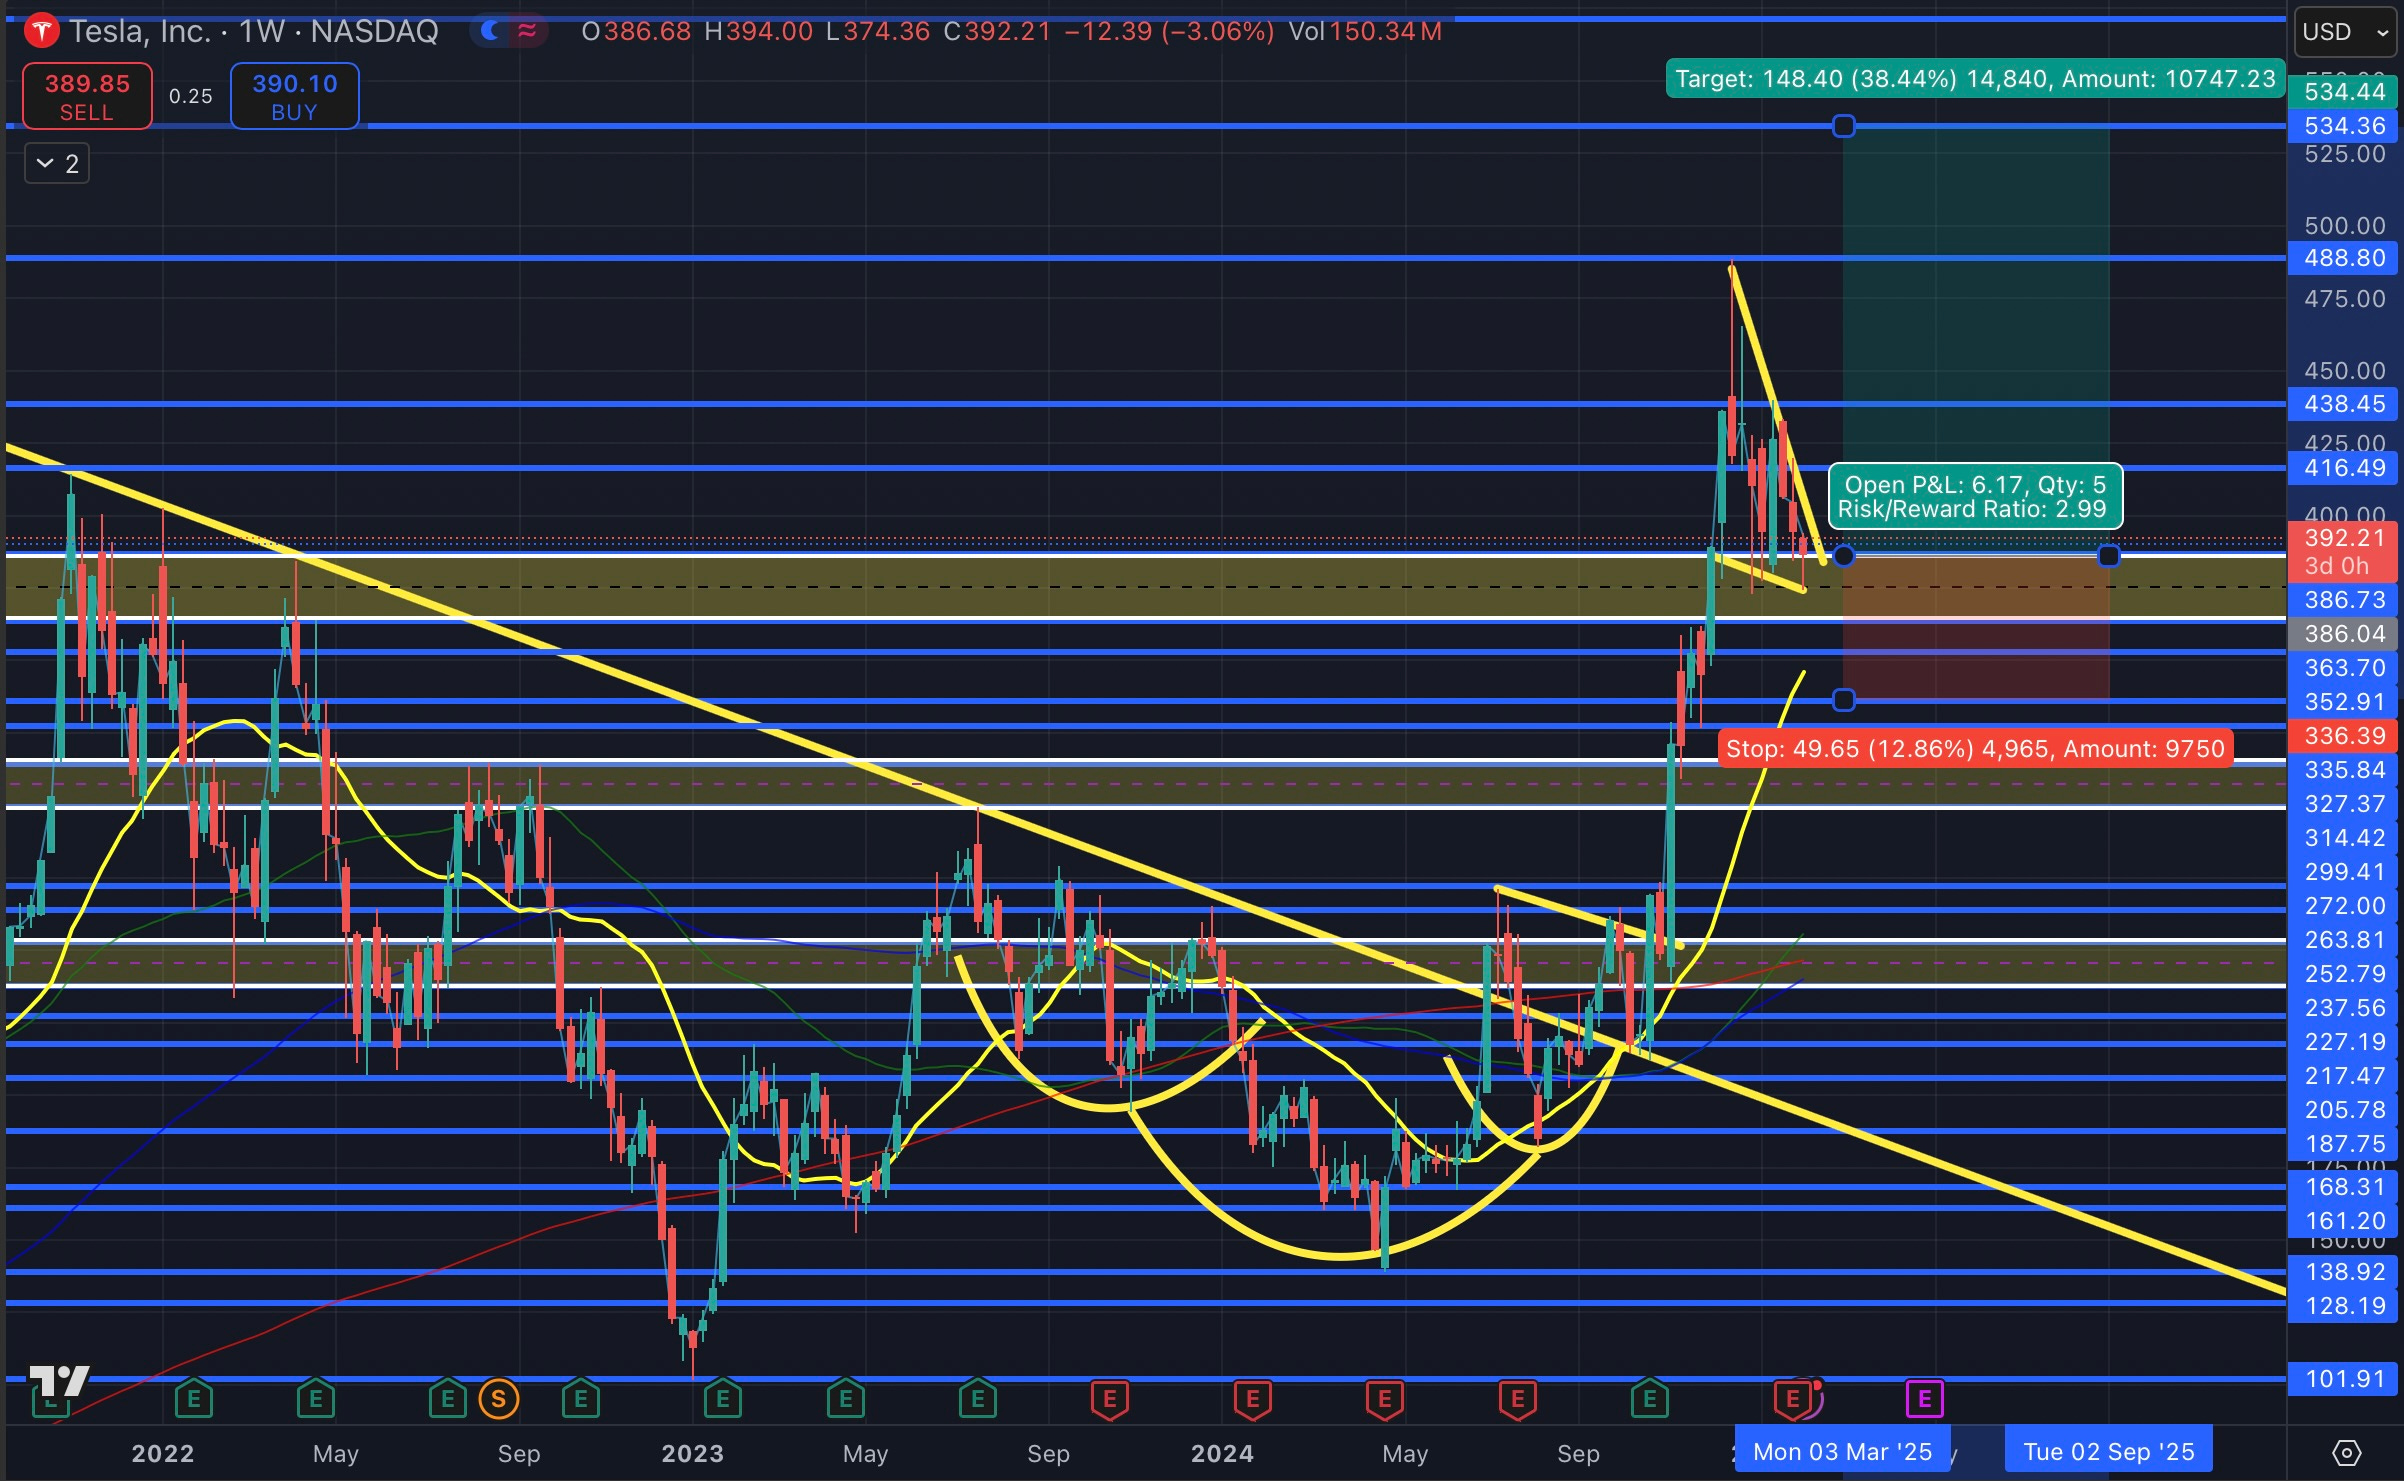Toggle the extended hours moon indicator
Screen dimensions: 2404x1481
click(x=490, y=31)
